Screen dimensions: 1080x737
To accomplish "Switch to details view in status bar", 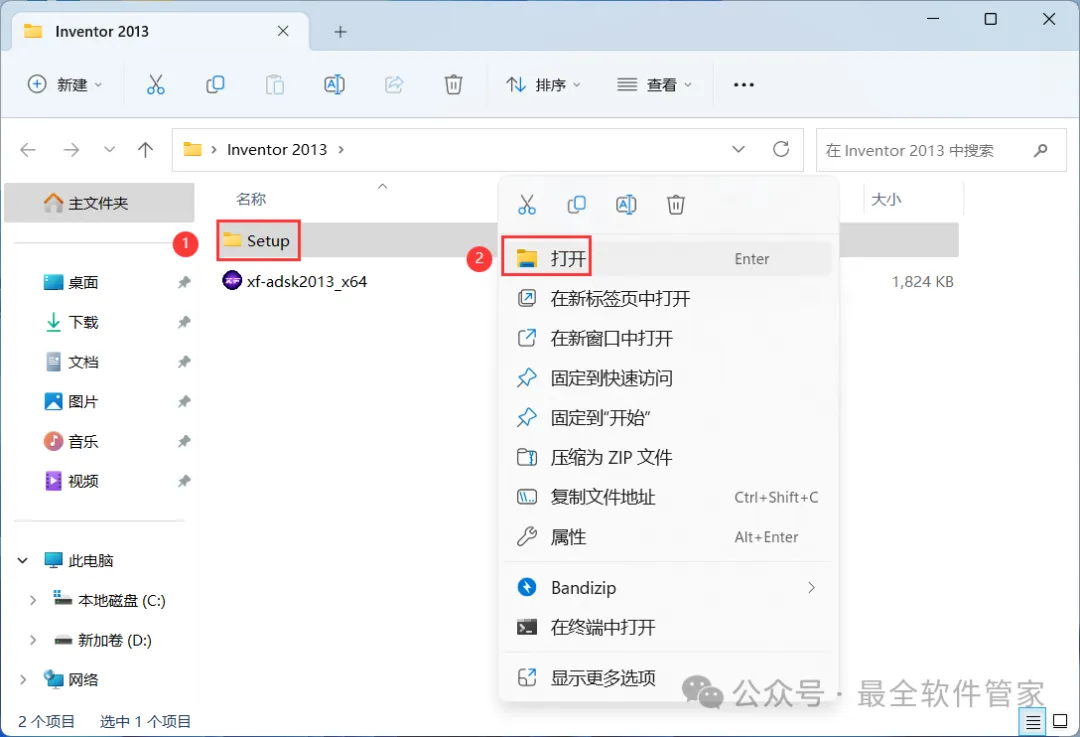I will pyautogui.click(x=1033, y=722).
